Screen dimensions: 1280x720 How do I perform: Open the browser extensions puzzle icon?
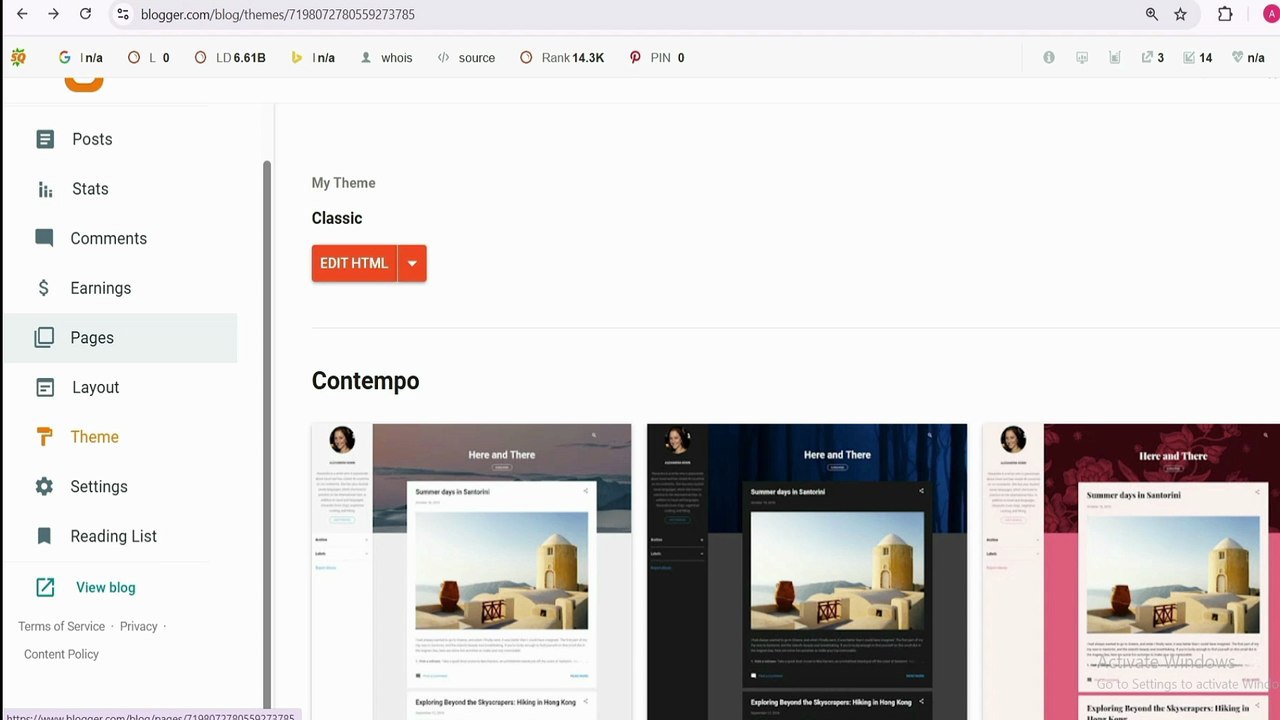[1225, 14]
